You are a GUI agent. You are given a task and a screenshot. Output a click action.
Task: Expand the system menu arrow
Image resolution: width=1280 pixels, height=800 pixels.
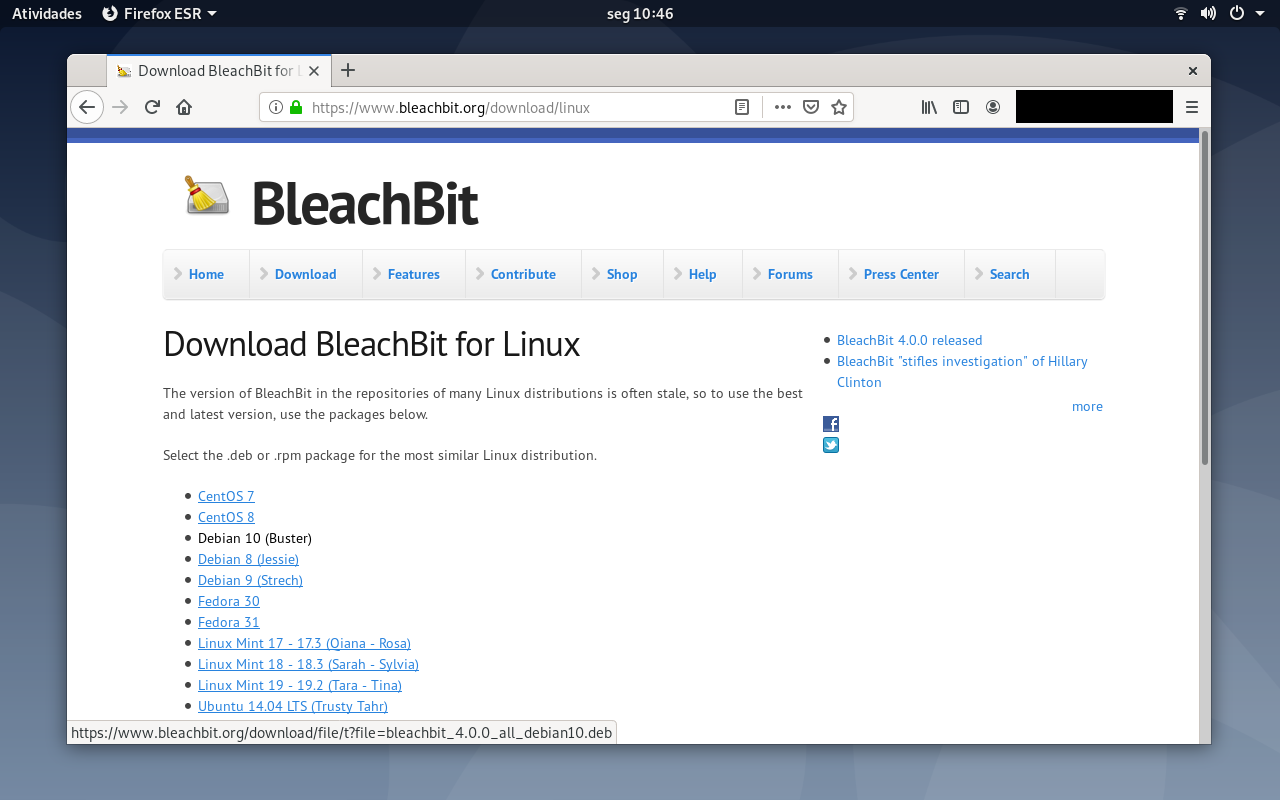click(x=1259, y=14)
